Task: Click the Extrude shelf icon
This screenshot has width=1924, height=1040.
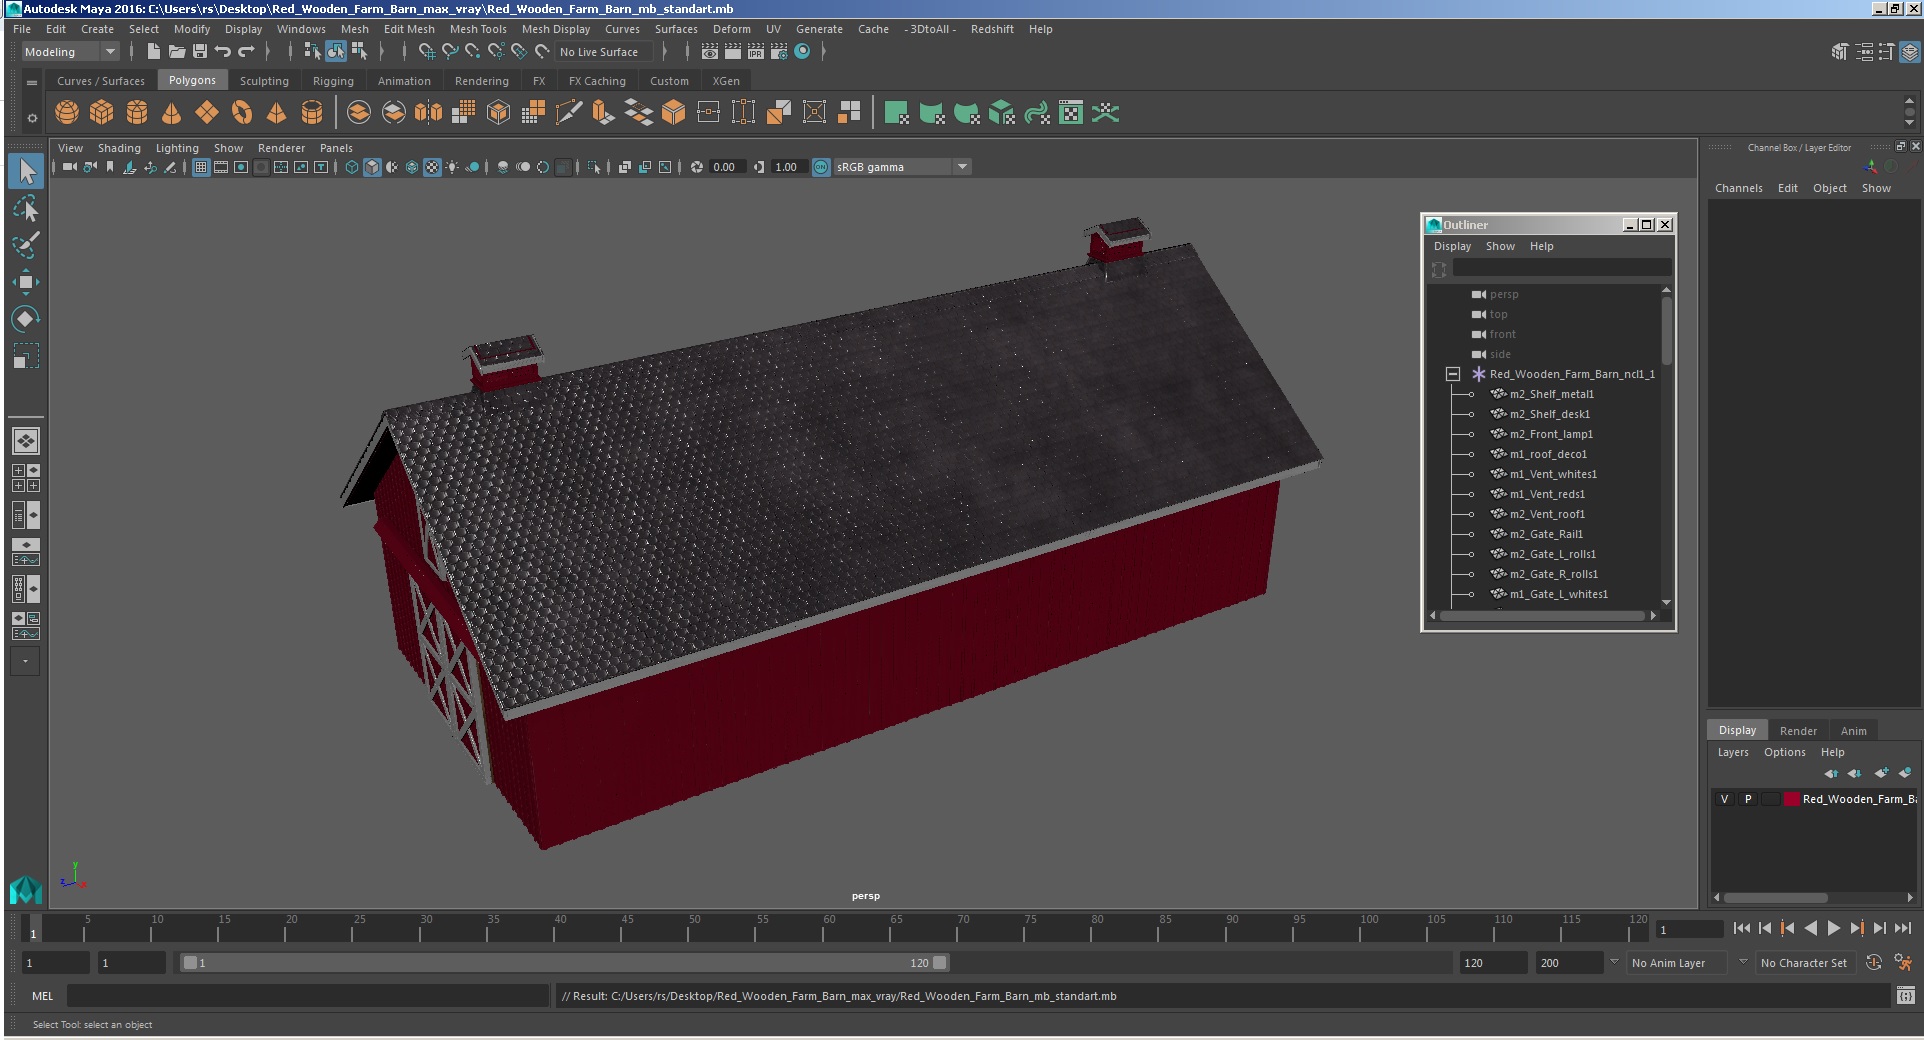Action: click(603, 113)
